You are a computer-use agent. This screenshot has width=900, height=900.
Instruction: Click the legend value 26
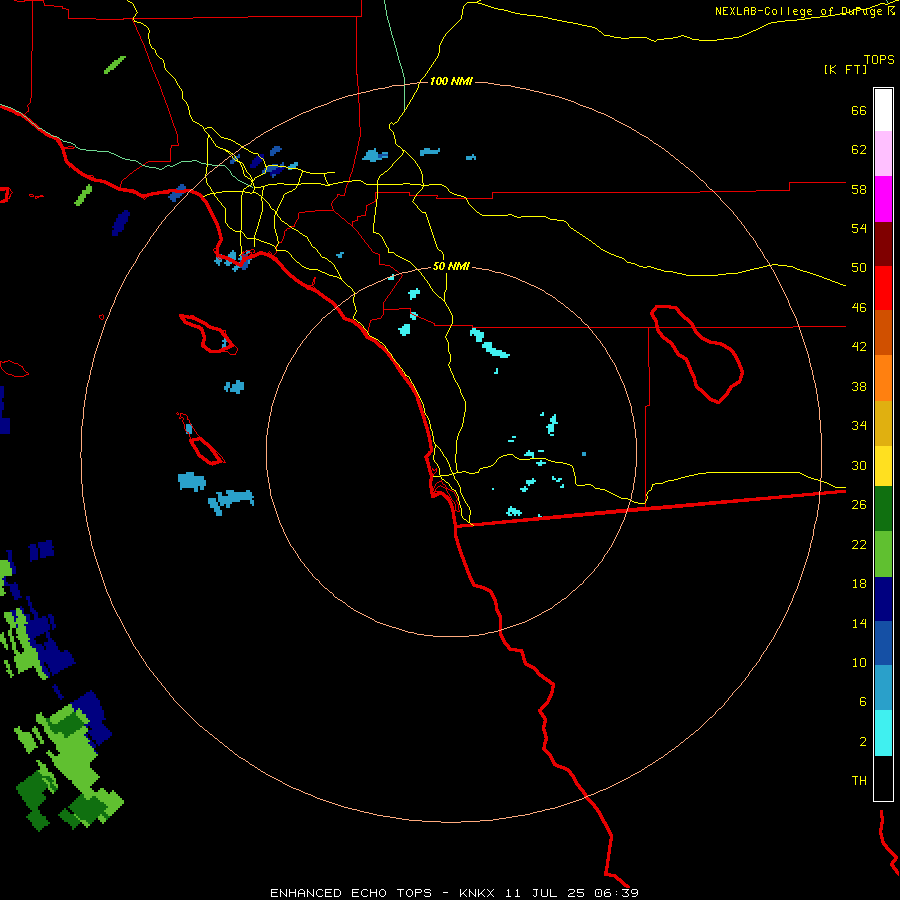(x=859, y=505)
